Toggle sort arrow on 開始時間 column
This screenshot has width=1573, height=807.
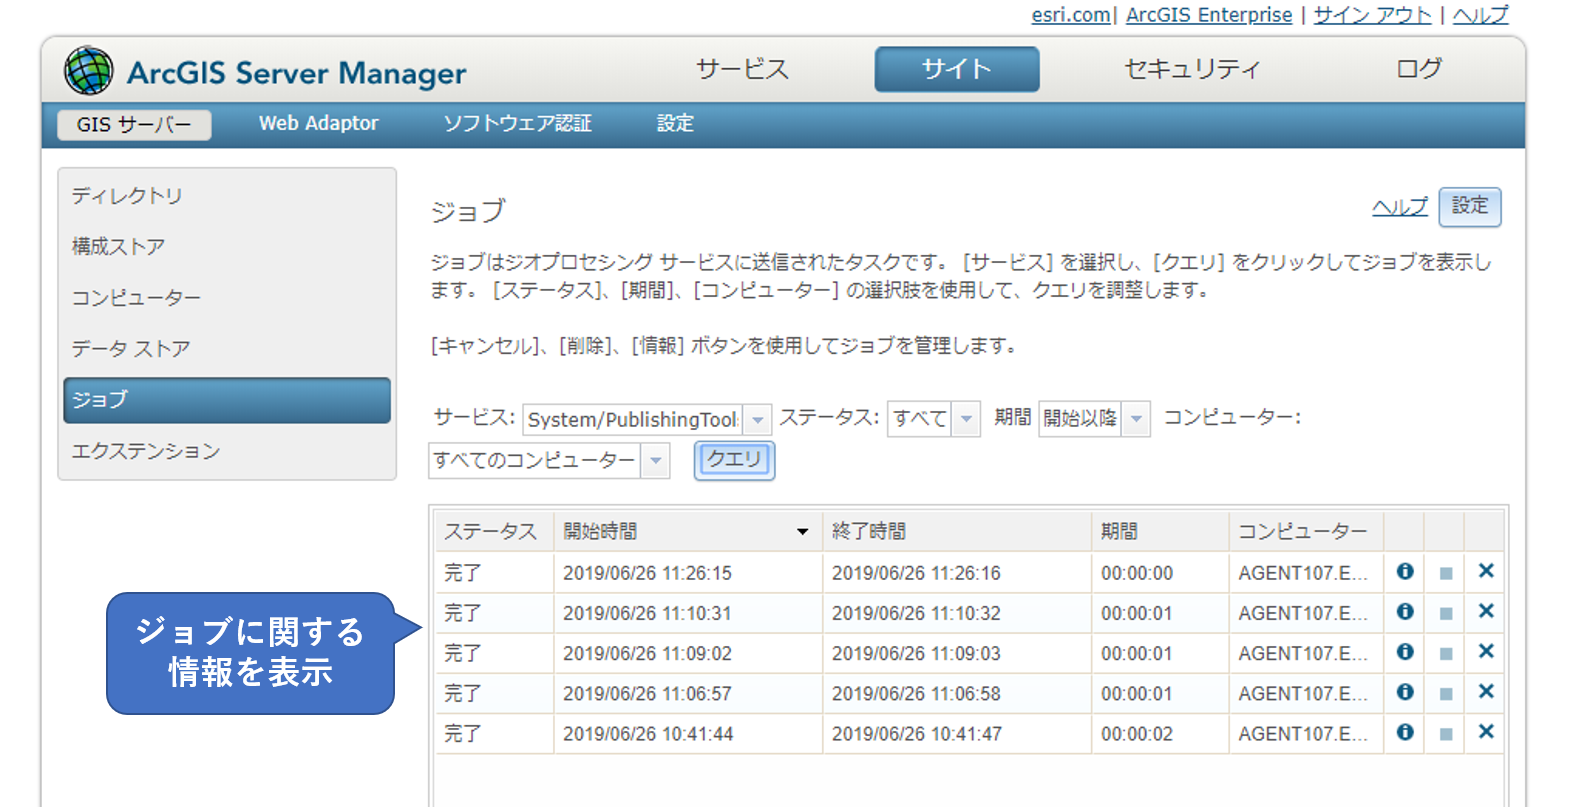pos(802,531)
